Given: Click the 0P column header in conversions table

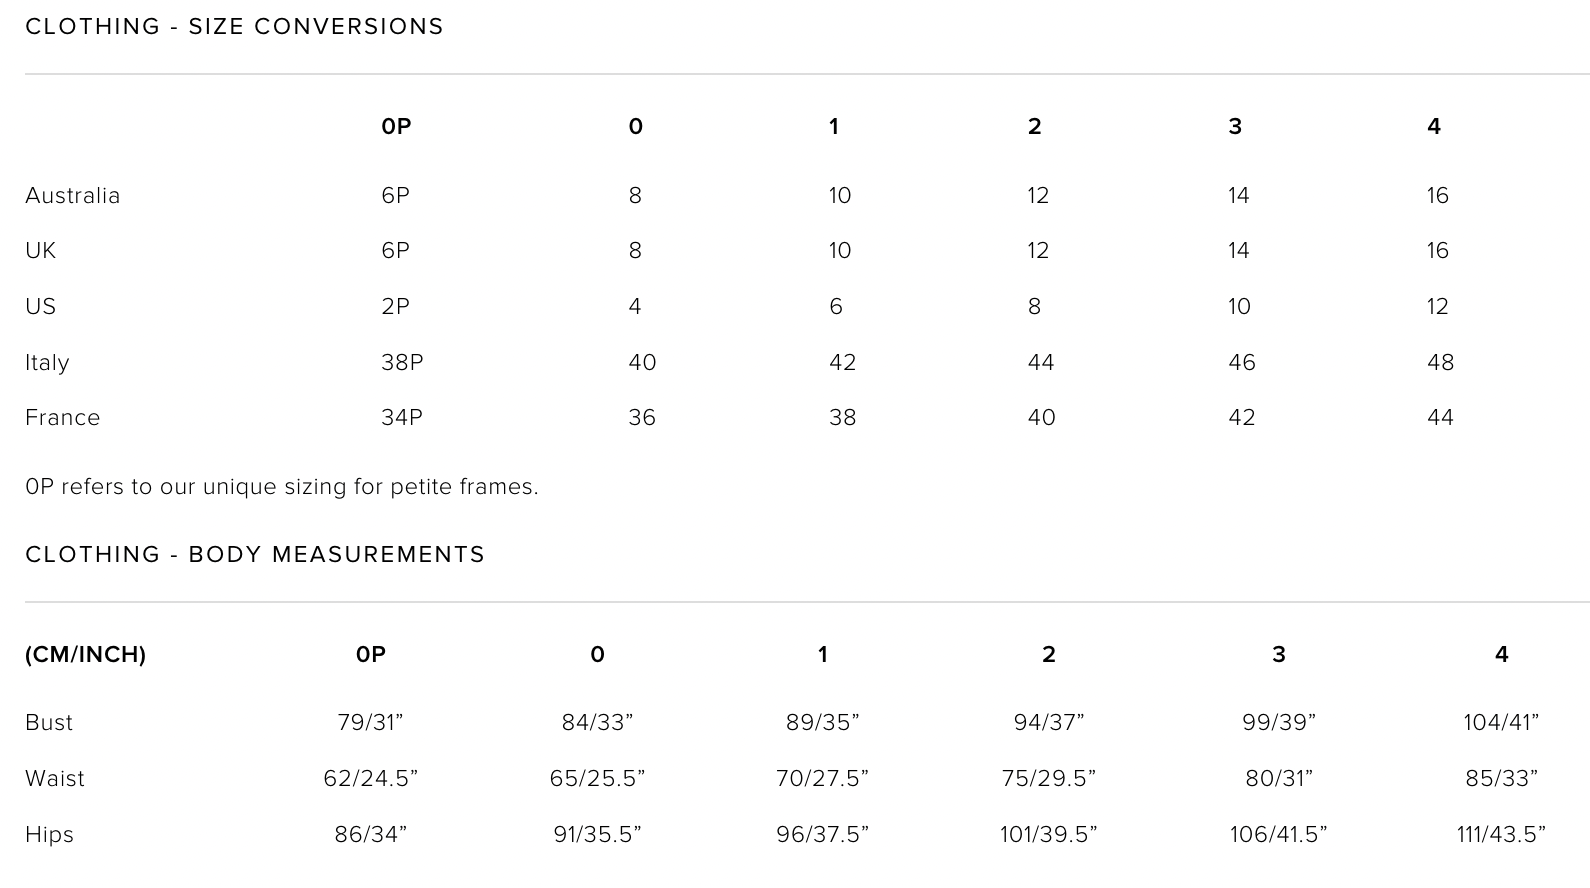Looking at the screenshot, I should click(x=396, y=127).
